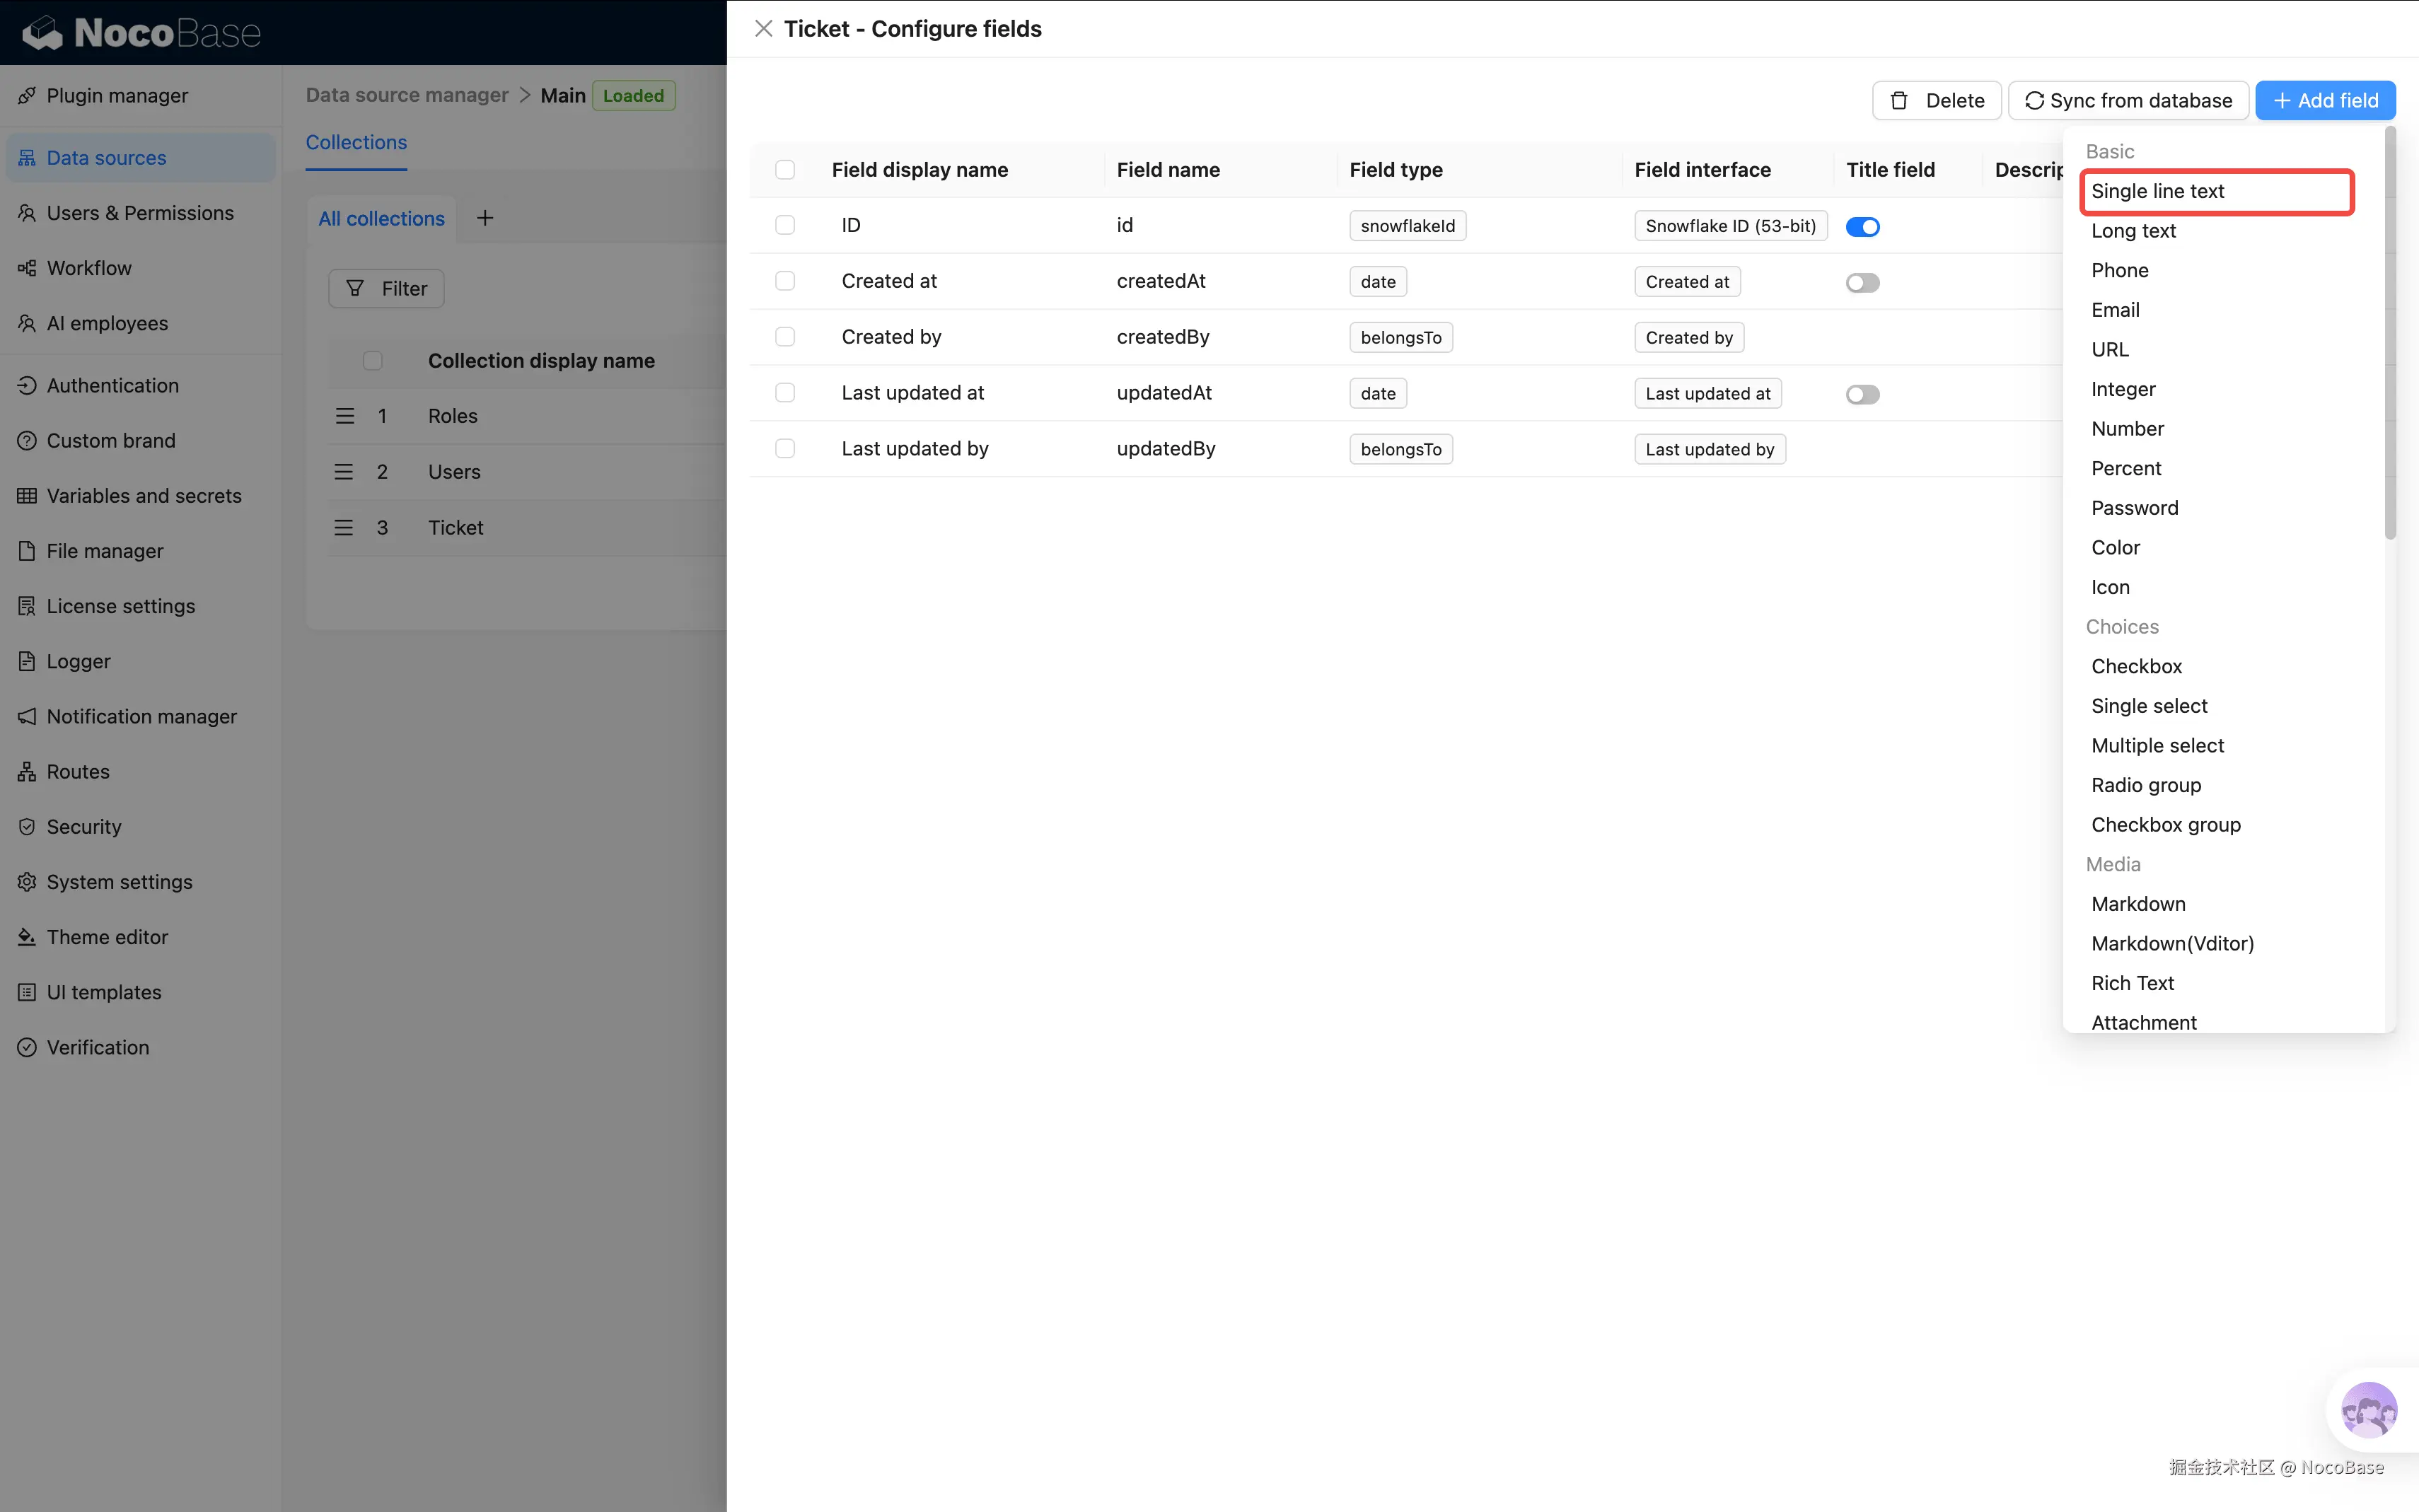
Task: Open the Data source manager breadcrumb link
Action: [x=406, y=95]
